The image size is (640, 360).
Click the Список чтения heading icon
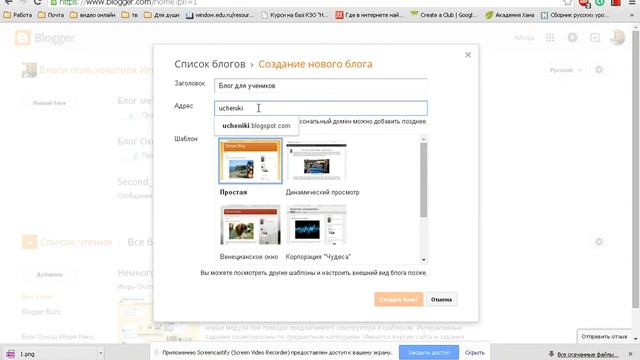(29, 242)
